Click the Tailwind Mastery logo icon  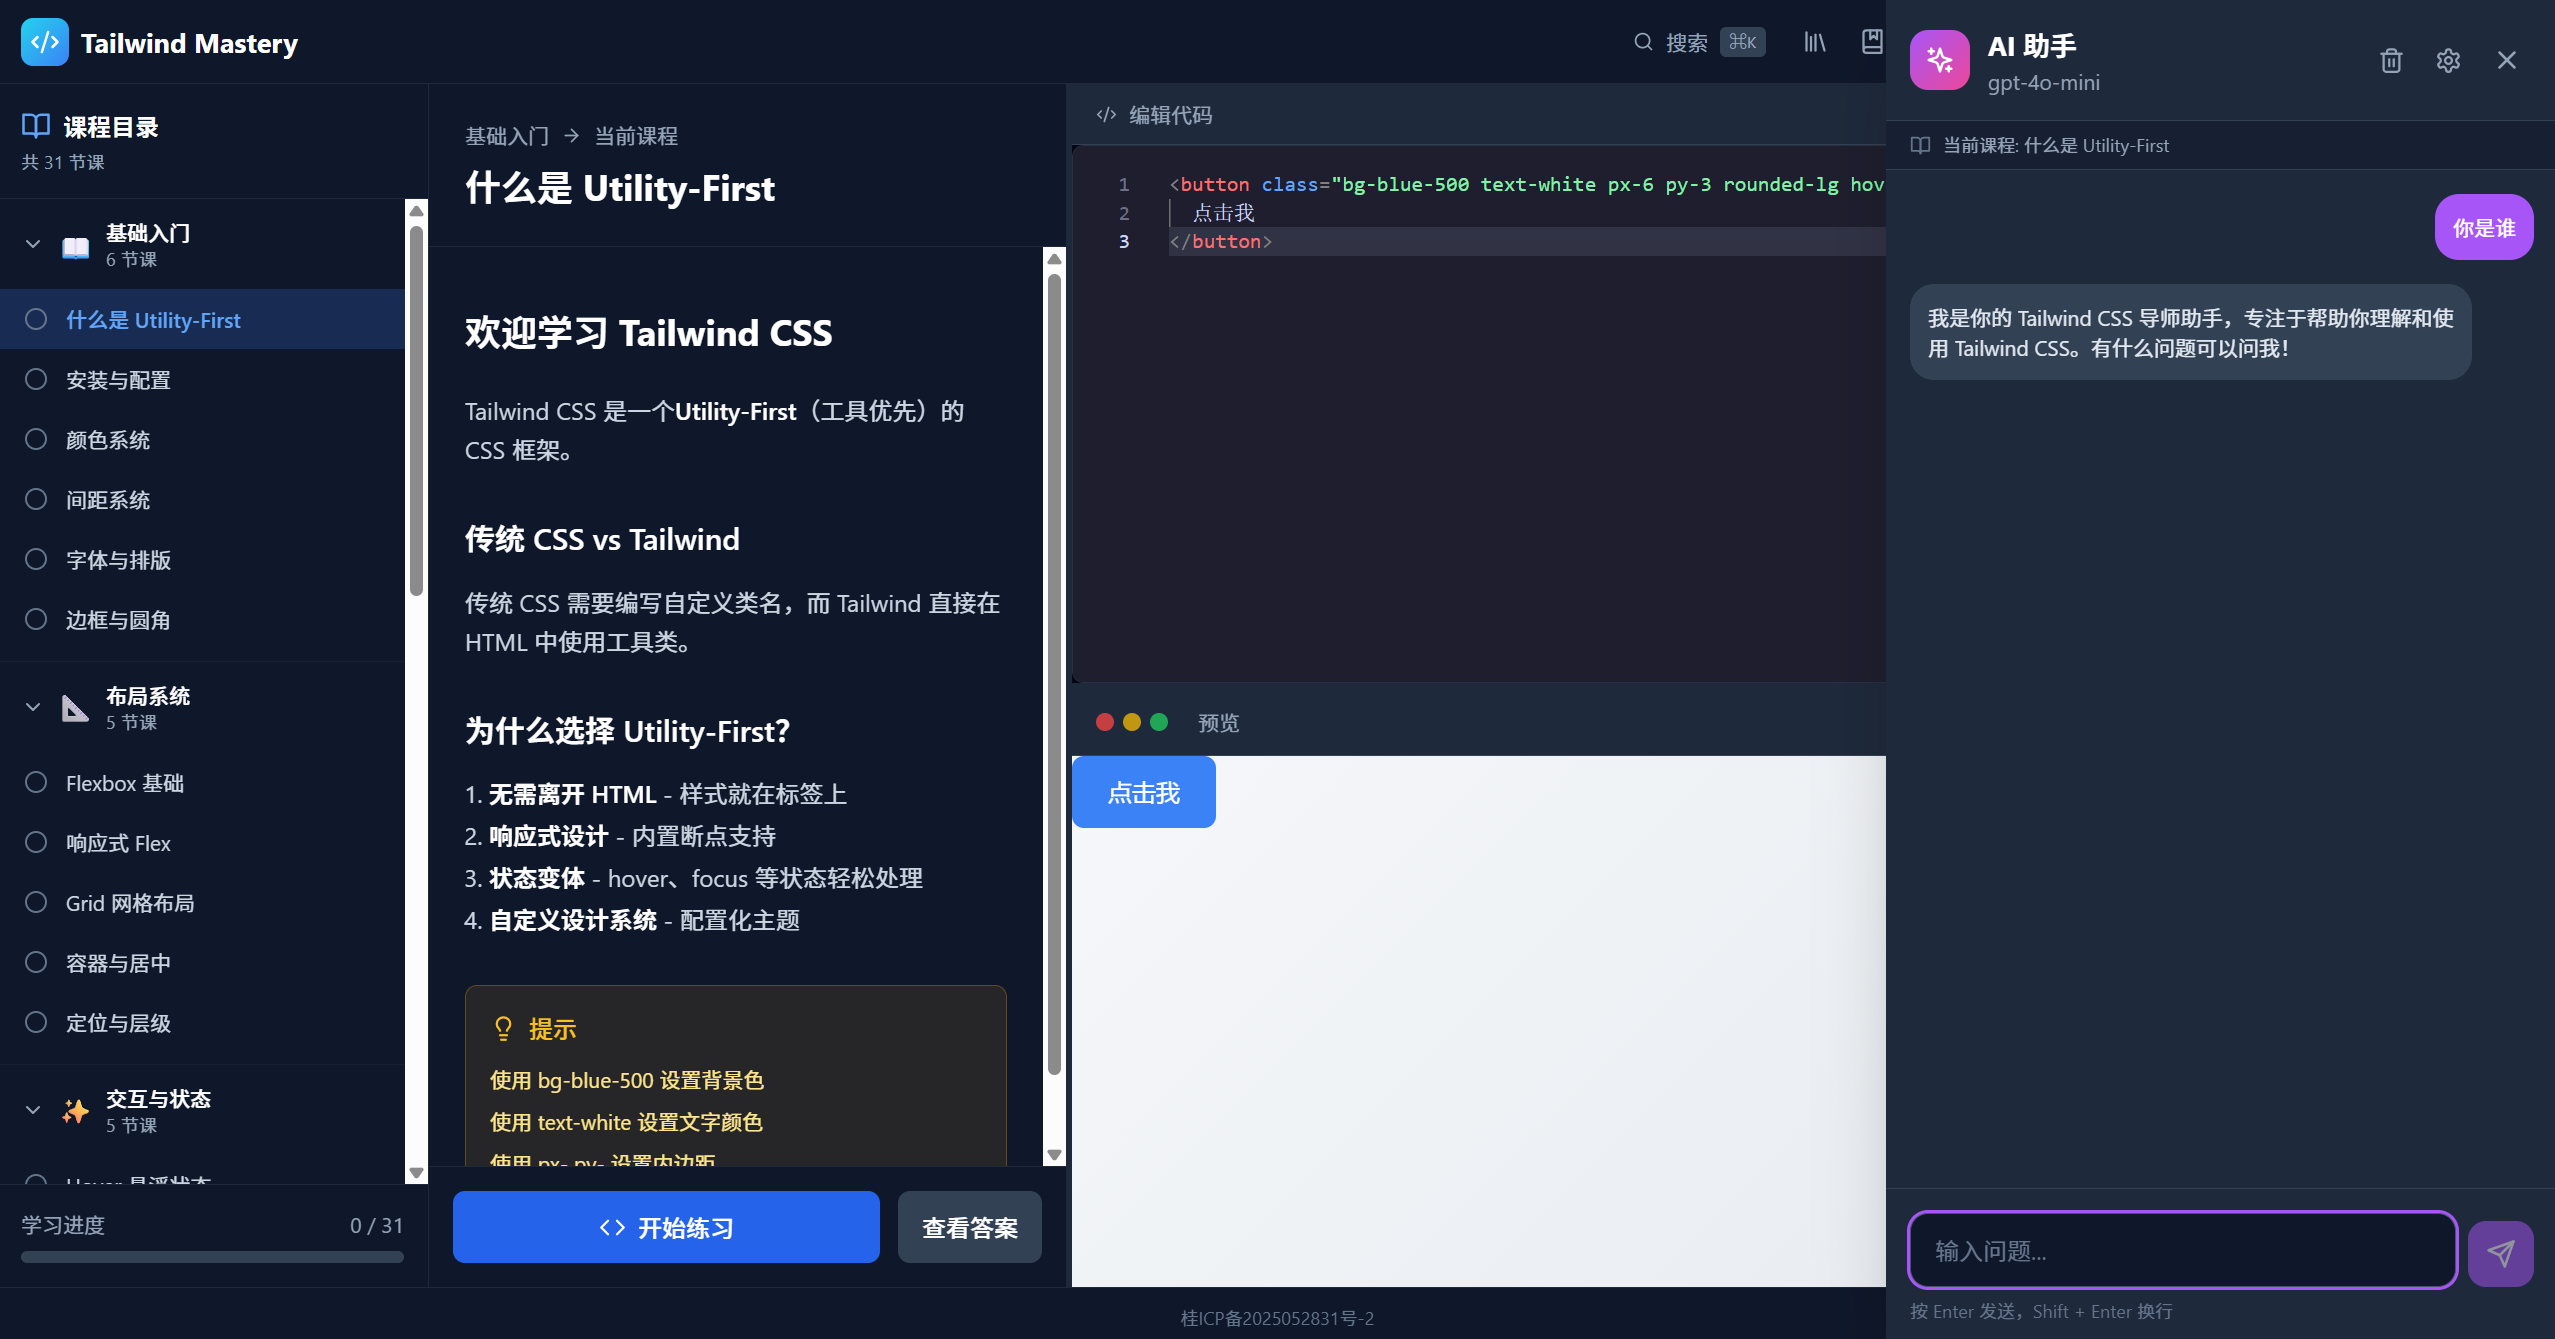44,42
